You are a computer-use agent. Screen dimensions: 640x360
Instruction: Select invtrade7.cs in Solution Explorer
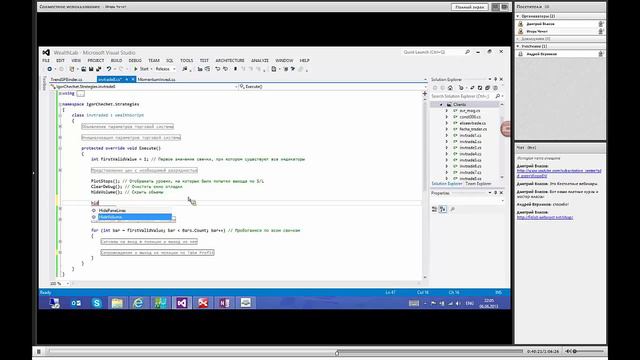[x=470, y=172]
